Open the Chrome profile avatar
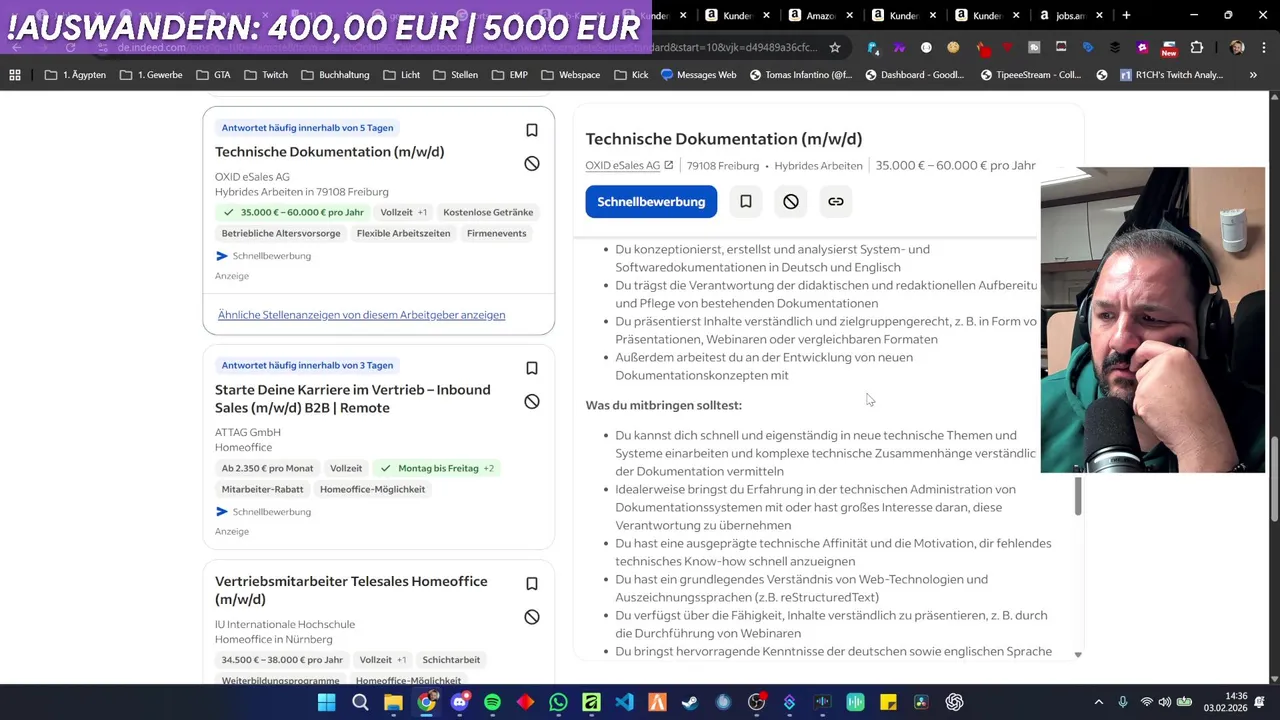The image size is (1280, 720). click(x=1237, y=47)
